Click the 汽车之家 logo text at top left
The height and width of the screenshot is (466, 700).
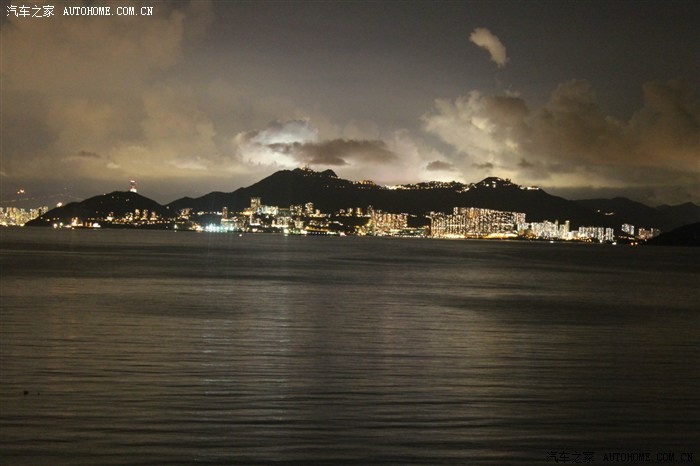[x=30, y=11]
